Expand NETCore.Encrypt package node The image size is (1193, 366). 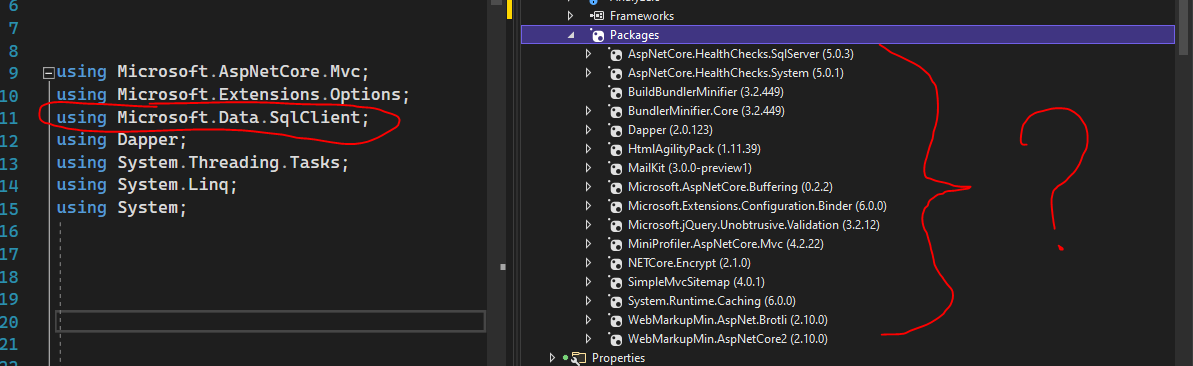click(588, 263)
